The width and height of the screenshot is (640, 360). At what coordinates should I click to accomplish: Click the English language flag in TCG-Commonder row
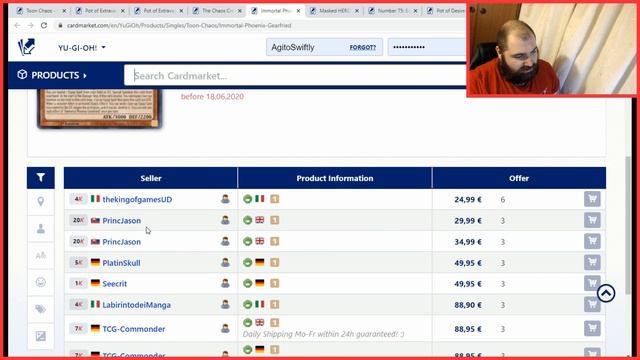pyautogui.click(x=260, y=322)
